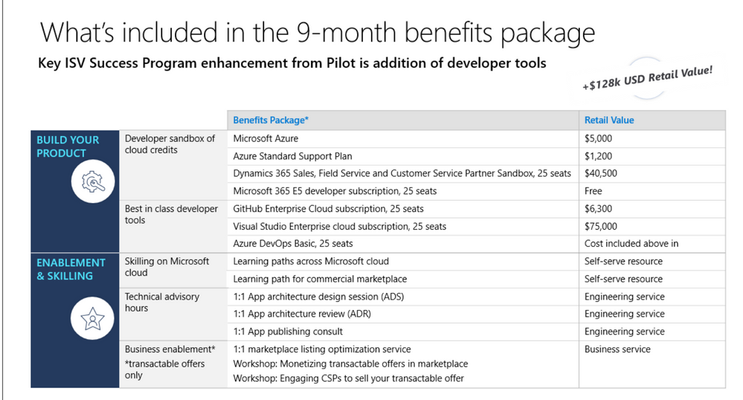The height and width of the screenshot is (400, 743).
Task: Select the 1:1 App publishing consult row
Action: coord(476,332)
